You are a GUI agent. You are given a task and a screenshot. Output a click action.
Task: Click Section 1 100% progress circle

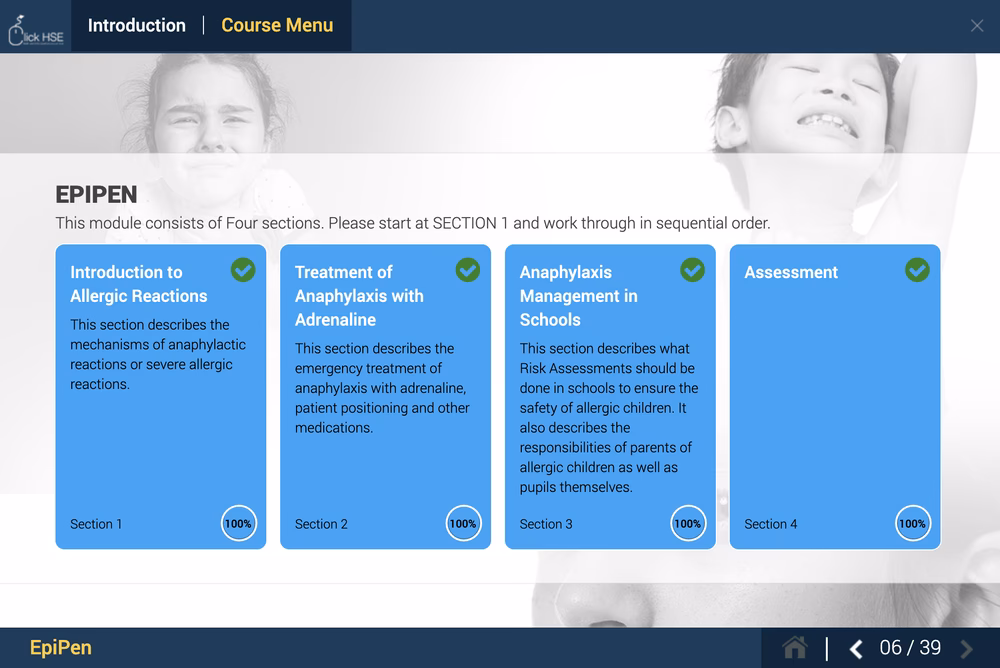click(x=238, y=523)
